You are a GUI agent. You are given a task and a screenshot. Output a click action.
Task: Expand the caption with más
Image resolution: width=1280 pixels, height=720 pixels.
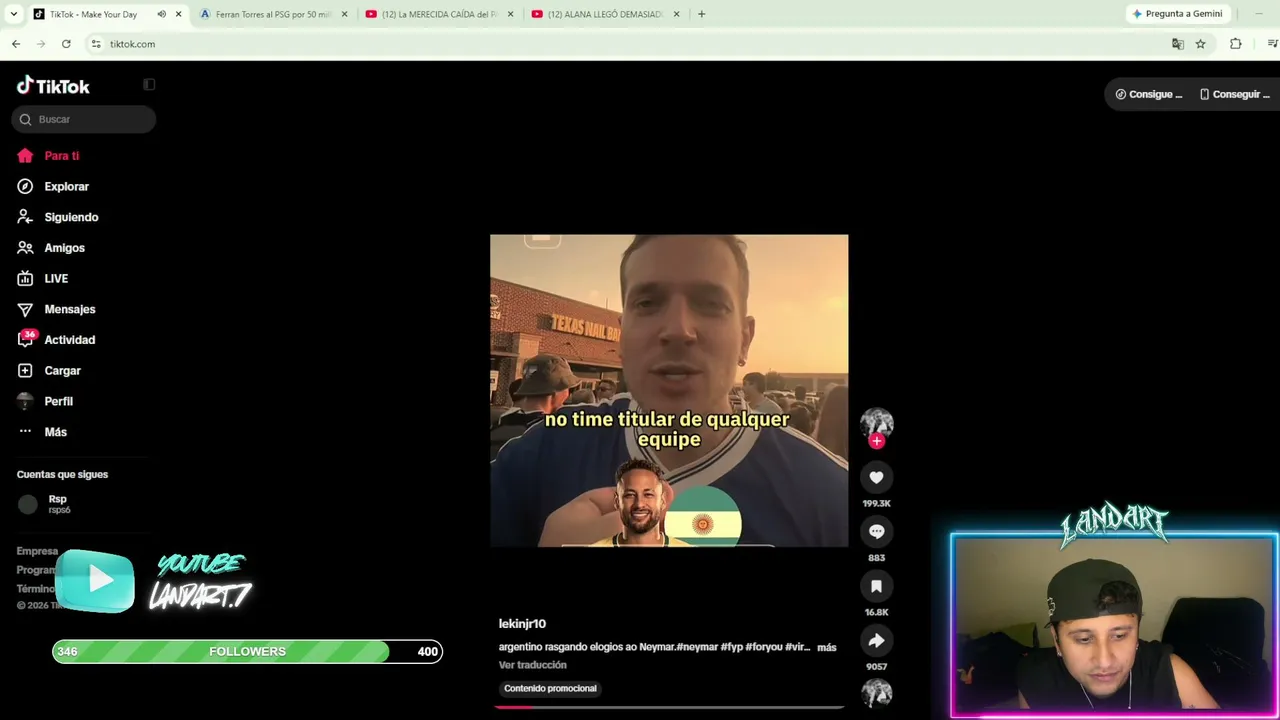click(826, 648)
